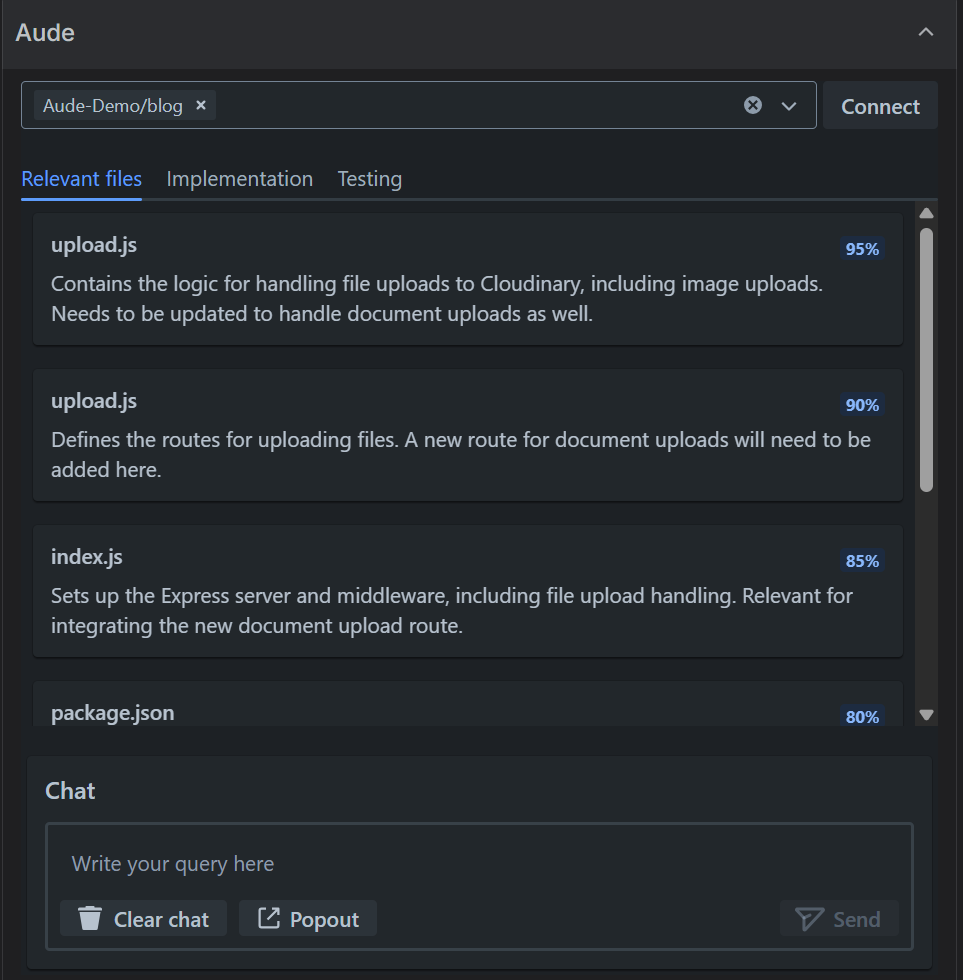
Task: Select the package.json file card
Action: coord(467,706)
